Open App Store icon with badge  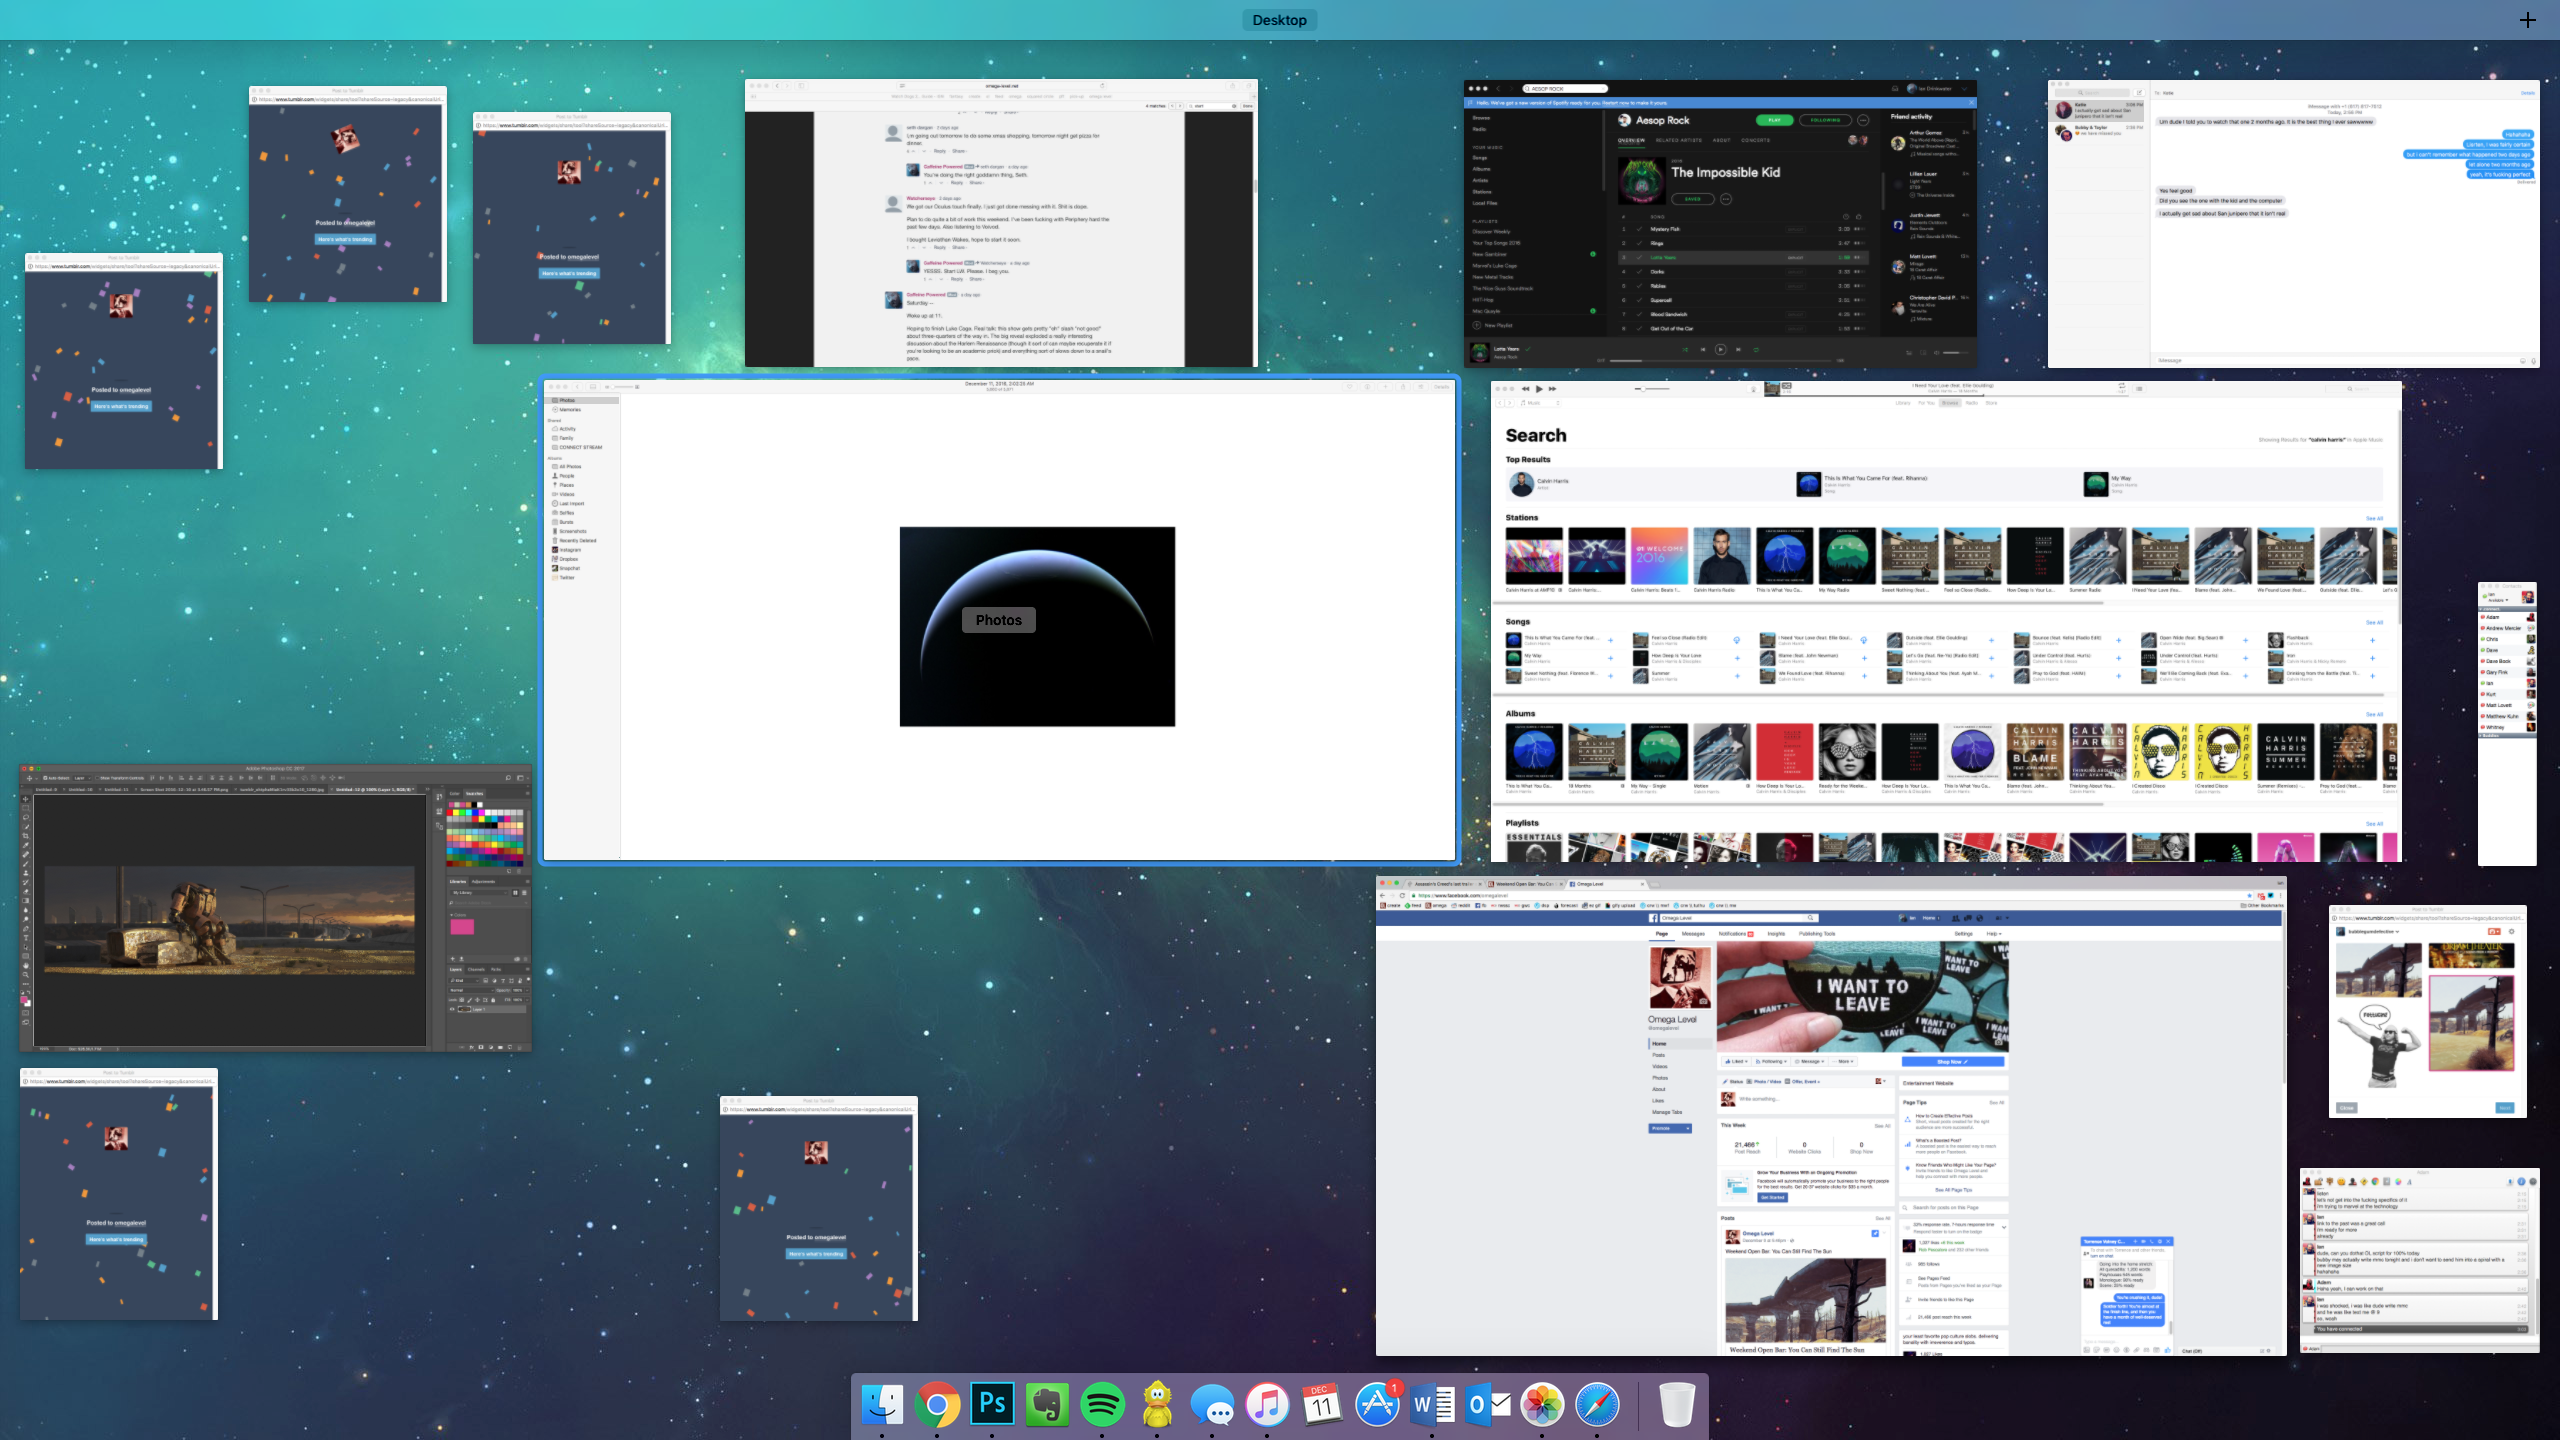pos(1377,1405)
